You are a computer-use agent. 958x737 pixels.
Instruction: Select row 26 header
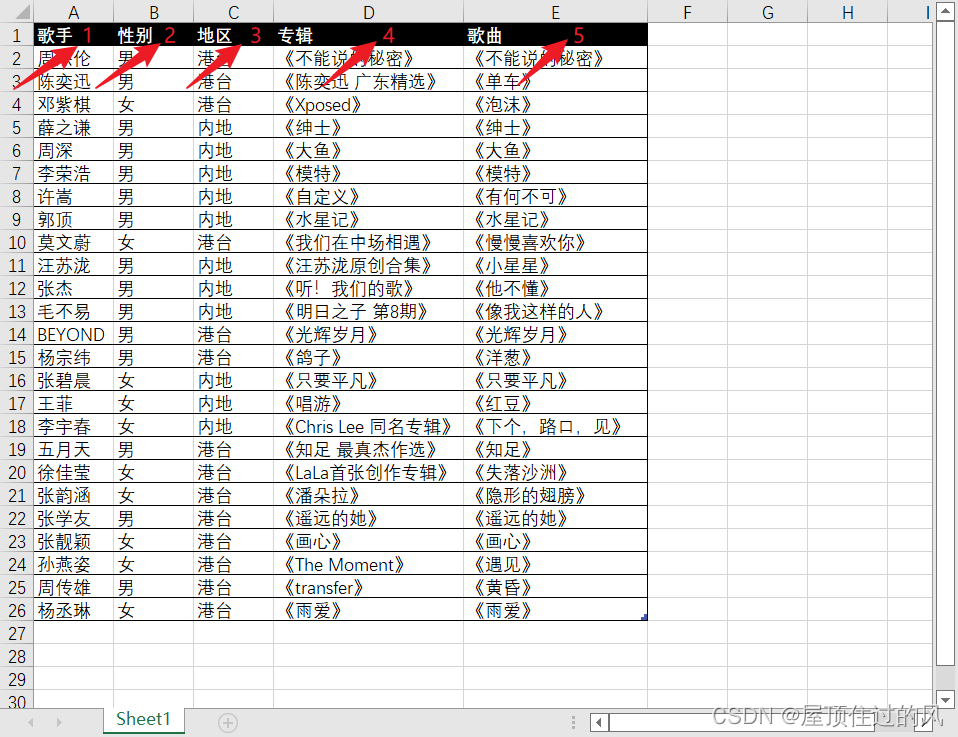[16, 610]
